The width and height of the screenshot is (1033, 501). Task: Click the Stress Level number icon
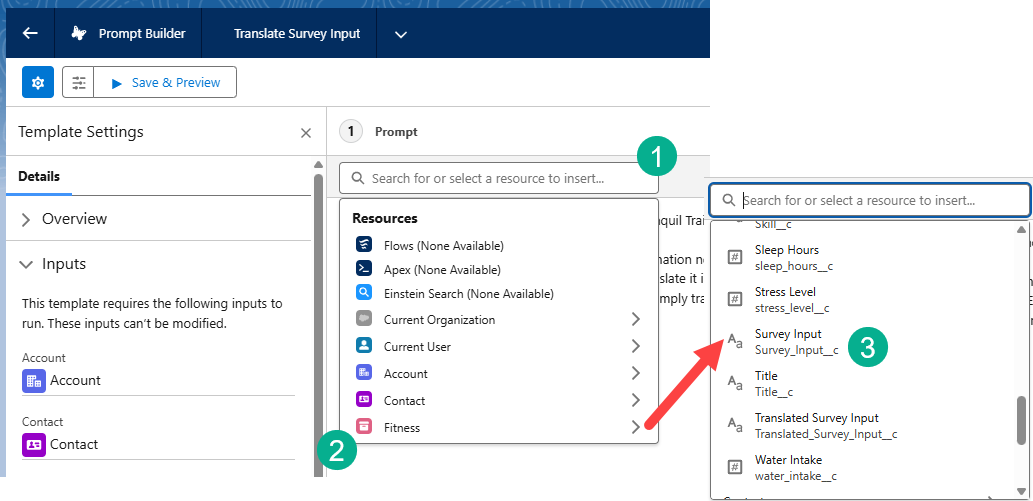tap(735, 299)
